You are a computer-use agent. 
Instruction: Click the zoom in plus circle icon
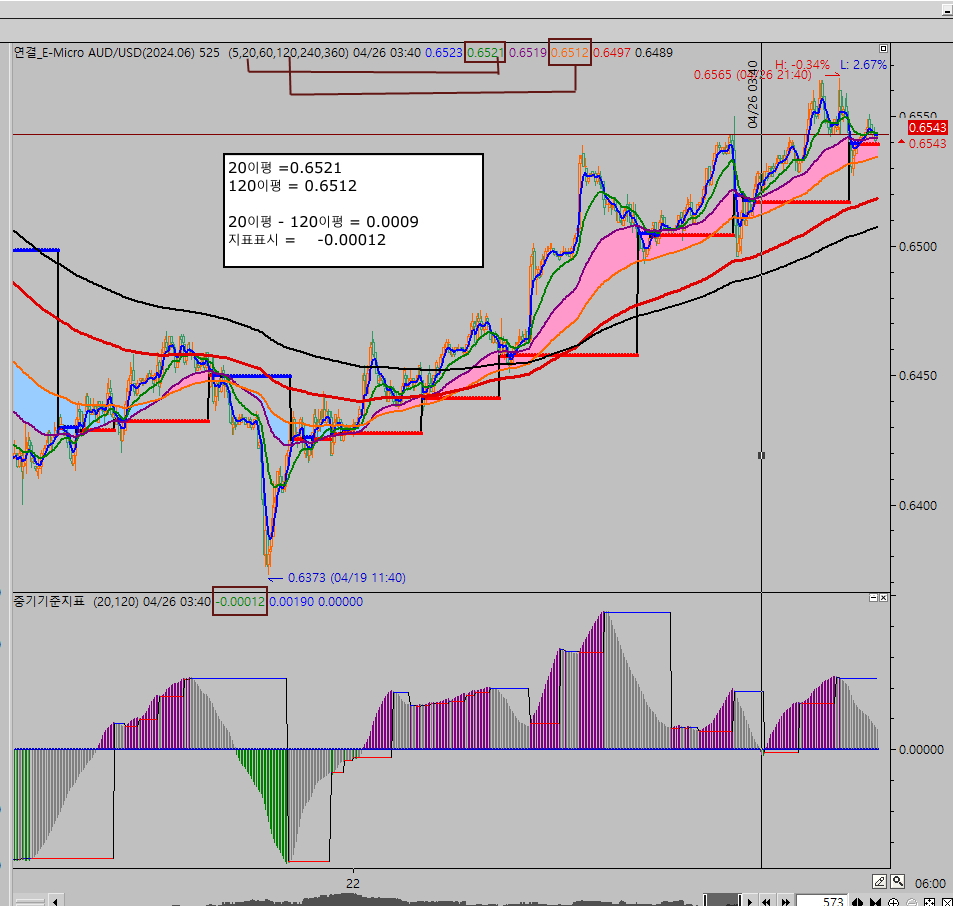(894, 902)
